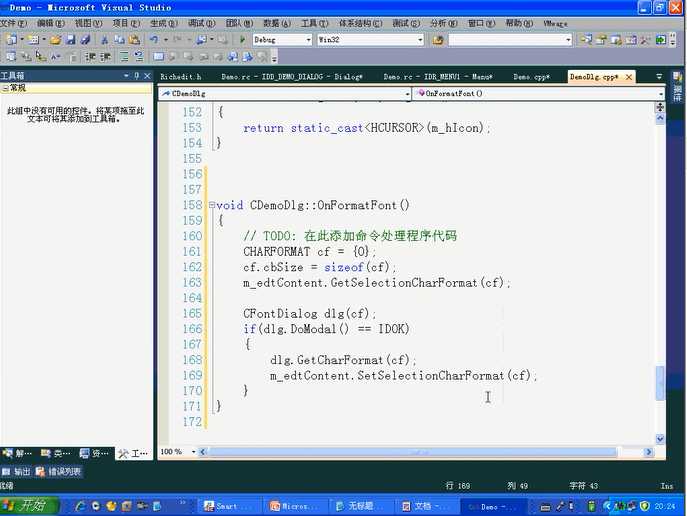Switch to the 文档 taskbar window
This screenshot has width=687, height=516.
tap(425, 506)
